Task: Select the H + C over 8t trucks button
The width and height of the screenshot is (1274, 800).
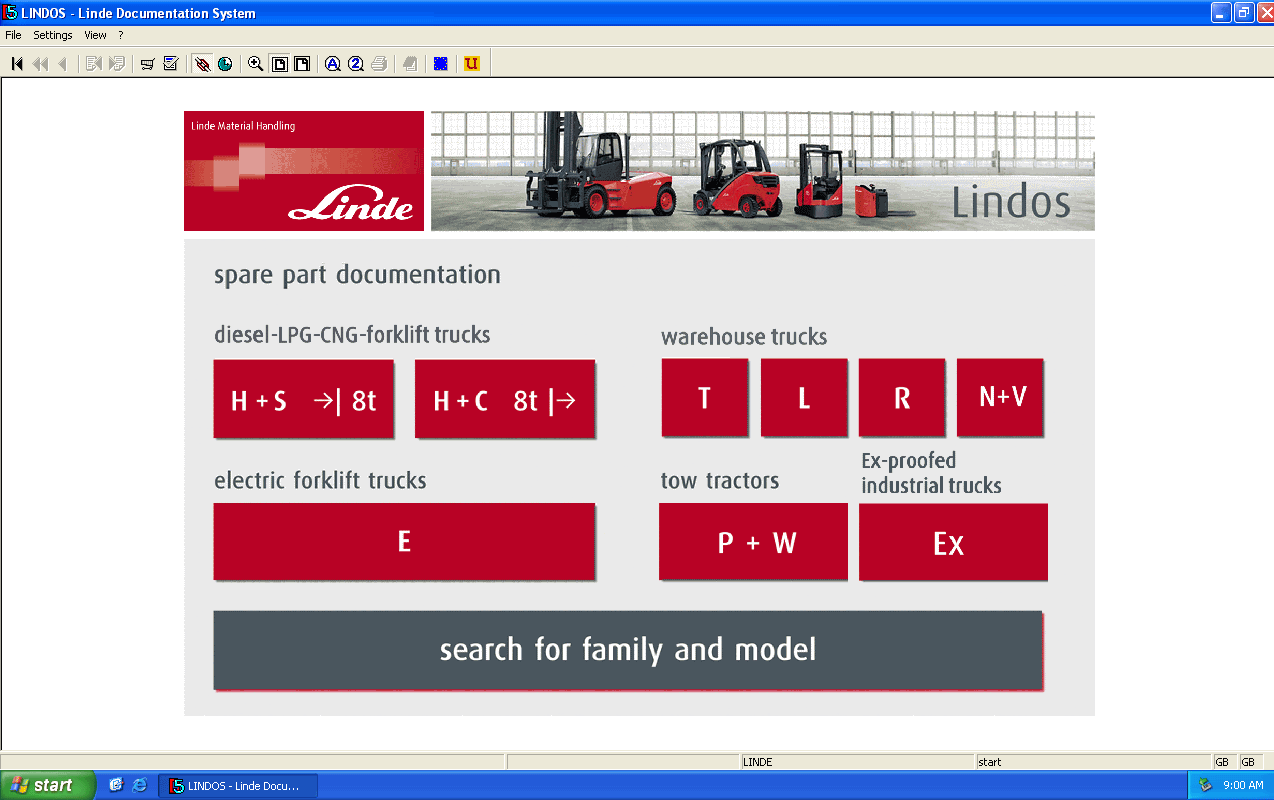Action: pos(505,400)
